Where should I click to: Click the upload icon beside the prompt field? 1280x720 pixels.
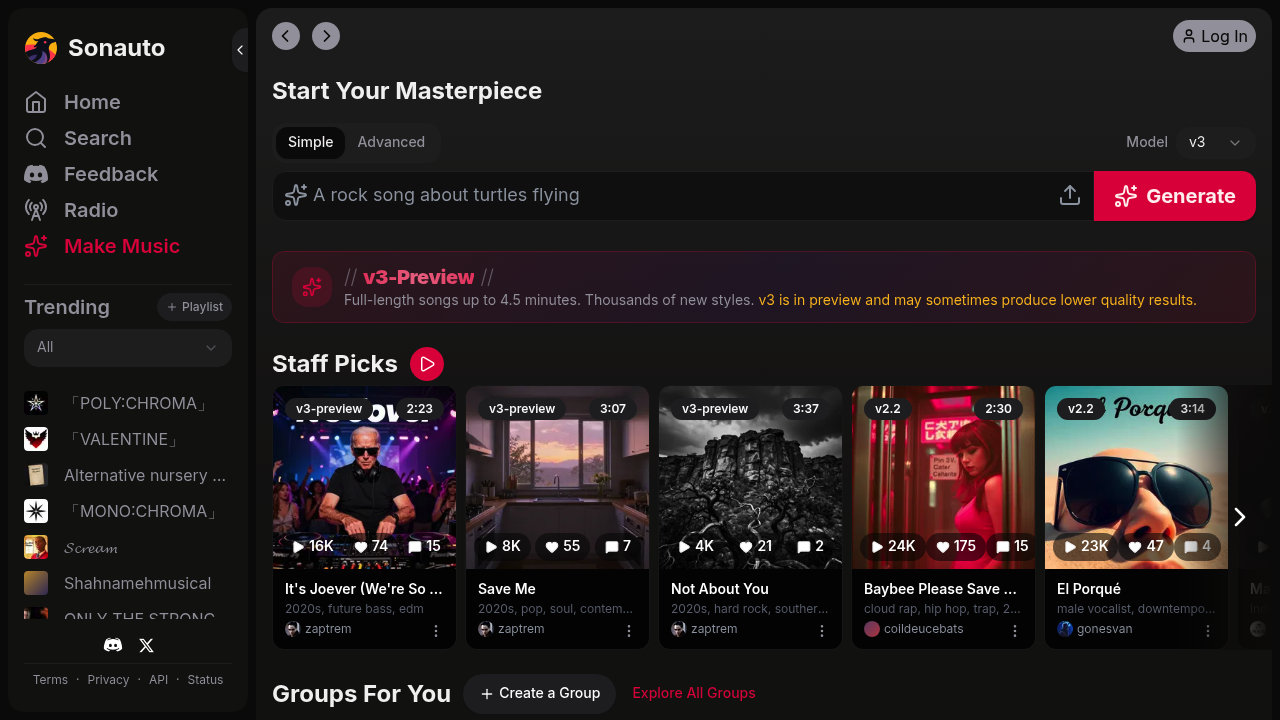click(1069, 195)
